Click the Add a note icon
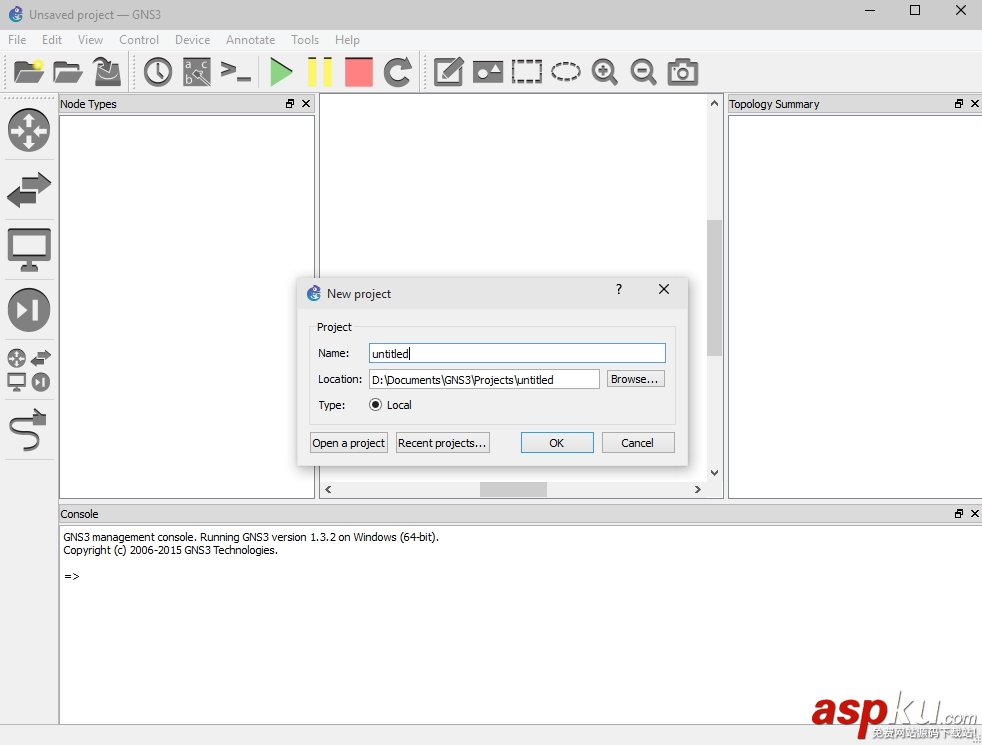982x745 pixels. pos(448,71)
